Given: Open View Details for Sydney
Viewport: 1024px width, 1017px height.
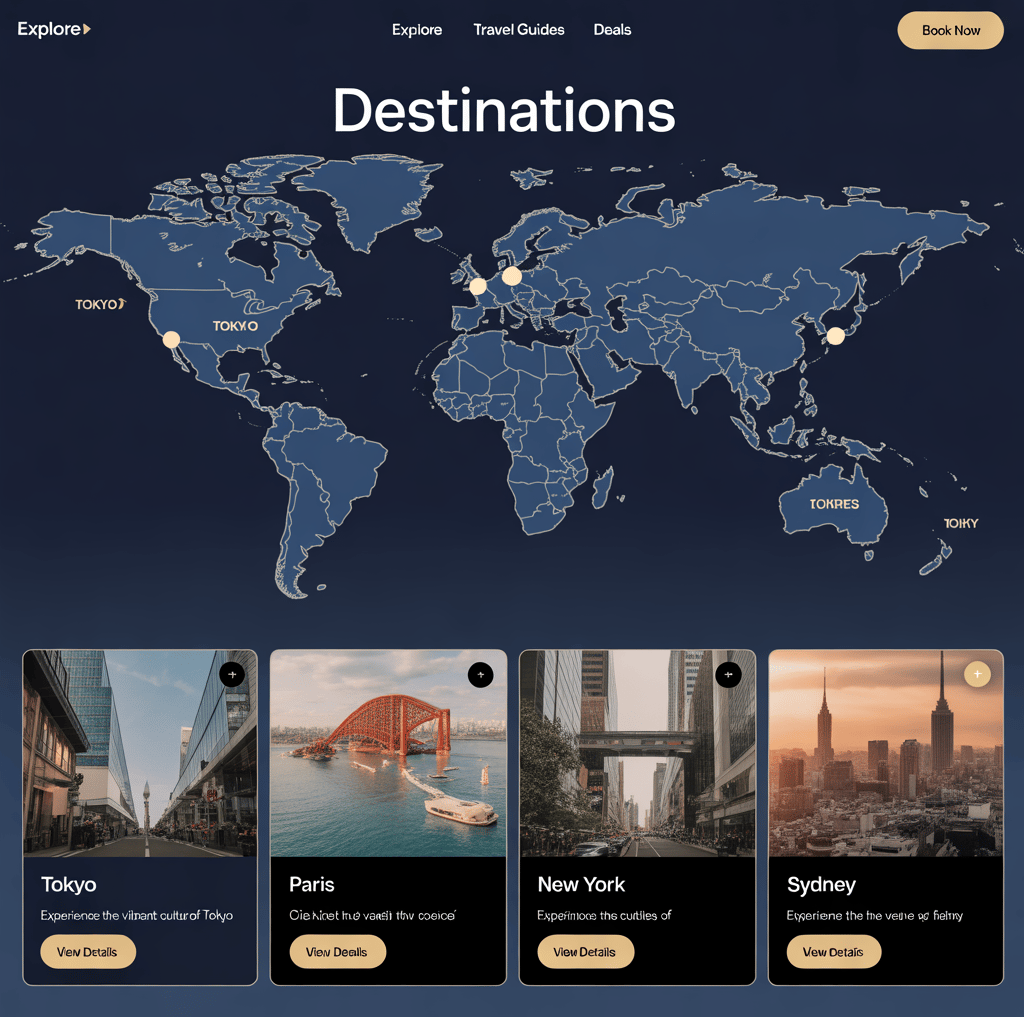Looking at the screenshot, I should click(833, 952).
